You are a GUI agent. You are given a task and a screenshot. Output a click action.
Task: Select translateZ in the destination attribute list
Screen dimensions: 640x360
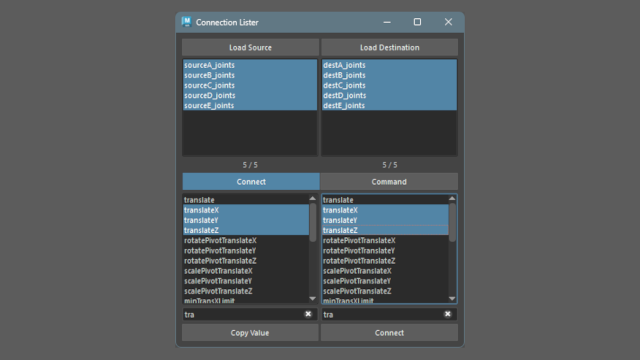(385, 230)
